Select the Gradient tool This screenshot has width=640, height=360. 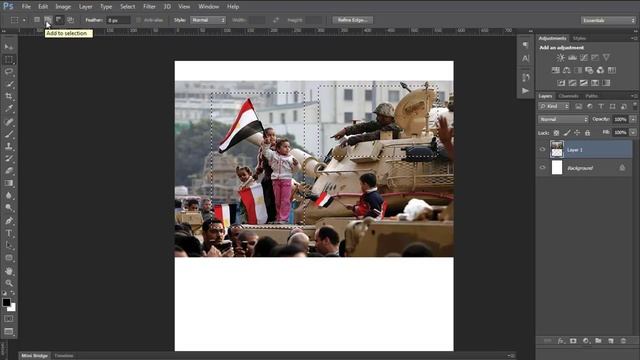pyautogui.click(x=9, y=183)
